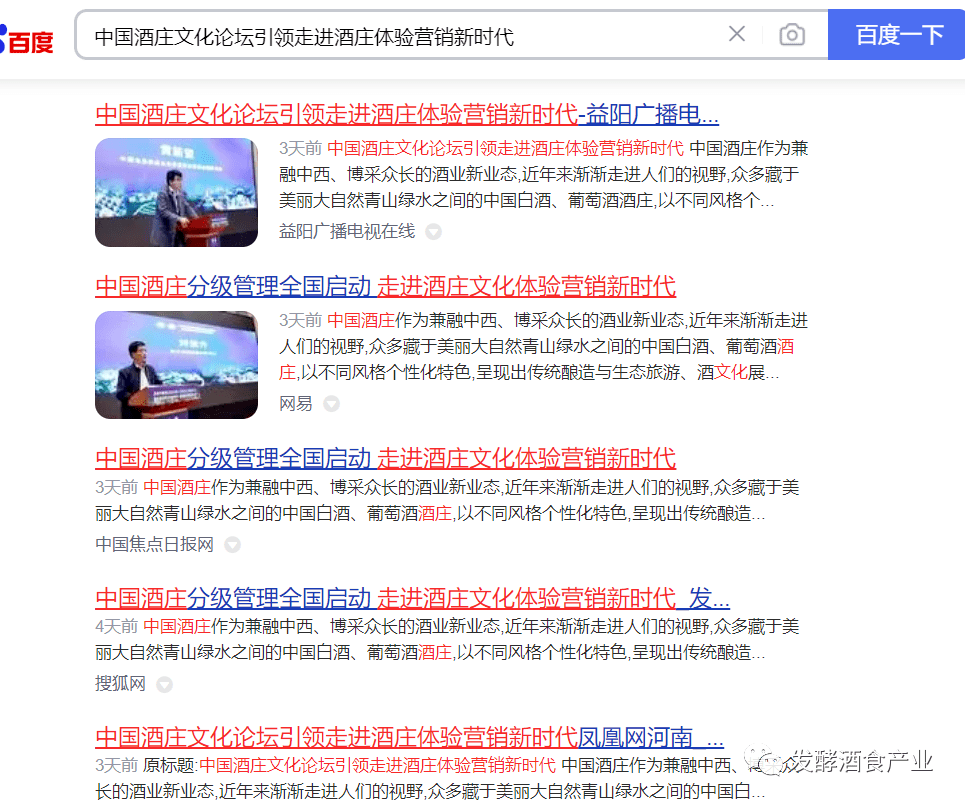Focus the Baidu search input field
Image resolution: width=965 pixels, height=804 pixels.
[400, 36]
